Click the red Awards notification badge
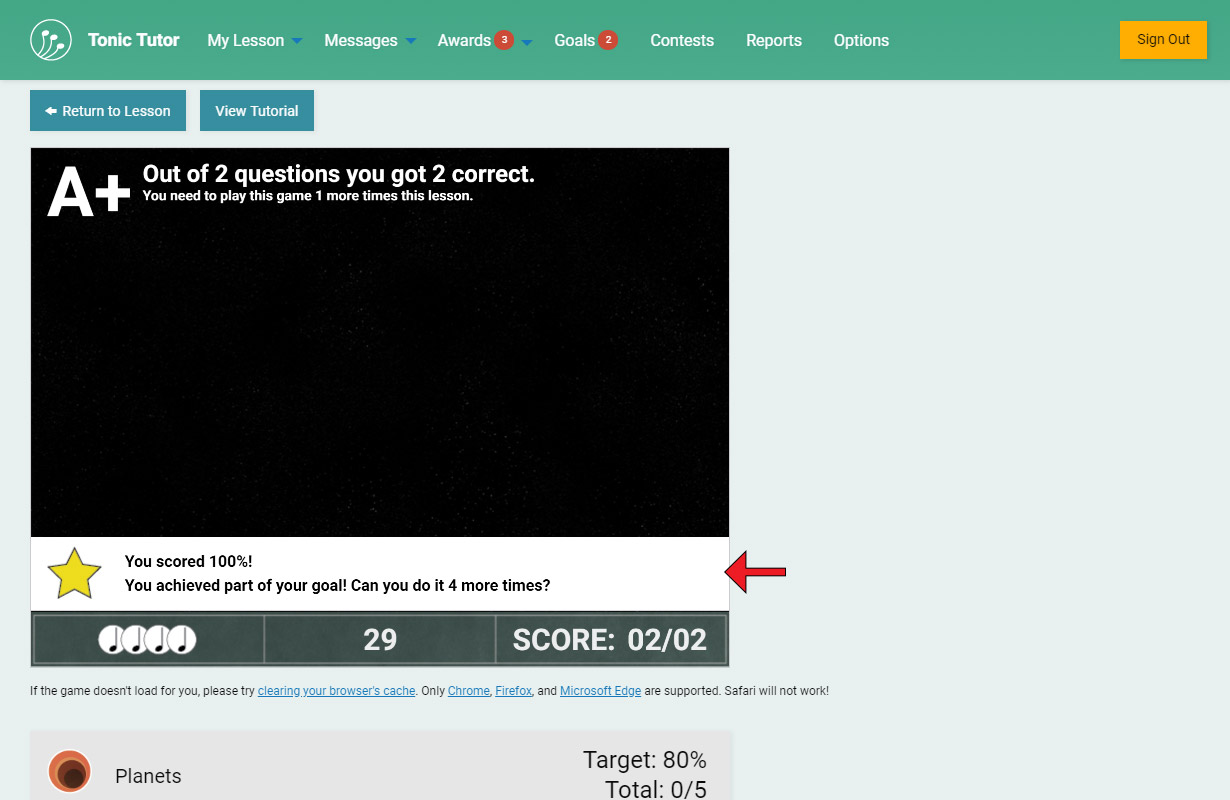Viewport: 1230px width, 800px height. click(x=504, y=40)
